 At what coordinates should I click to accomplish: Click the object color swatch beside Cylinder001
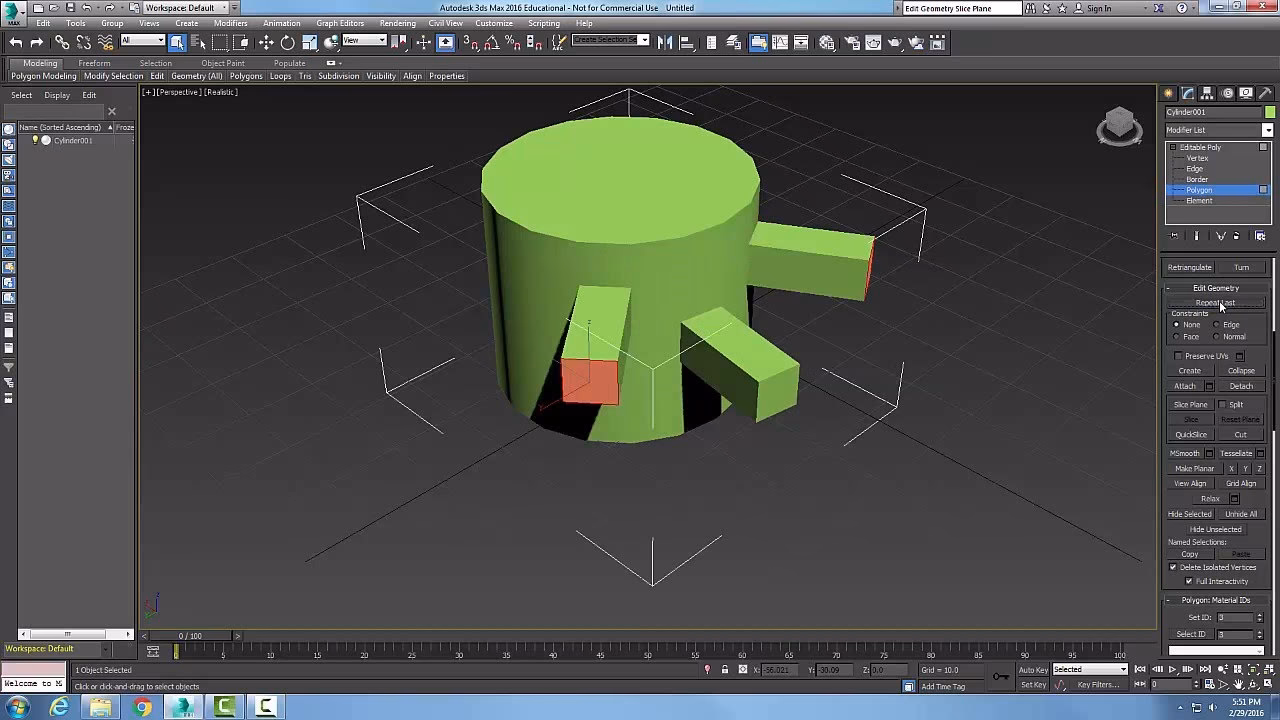pos(1269,112)
